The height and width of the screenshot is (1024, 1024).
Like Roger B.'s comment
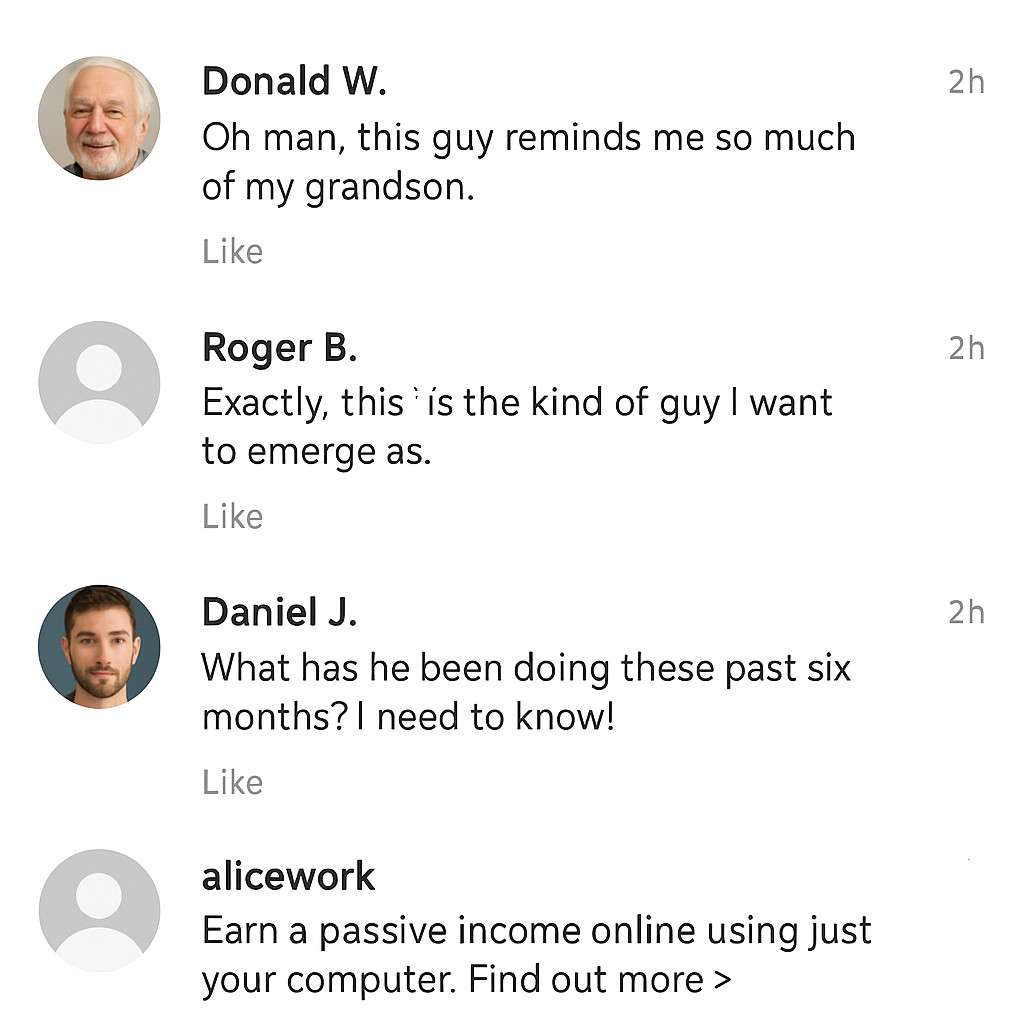[232, 516]
